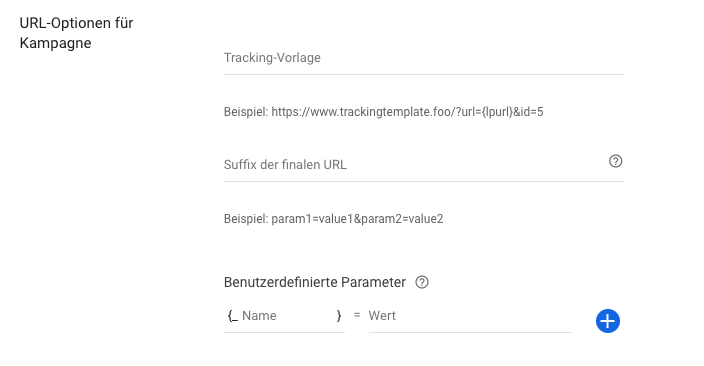Select the underline below the Tracking-Vorlage field

(423, 75)
